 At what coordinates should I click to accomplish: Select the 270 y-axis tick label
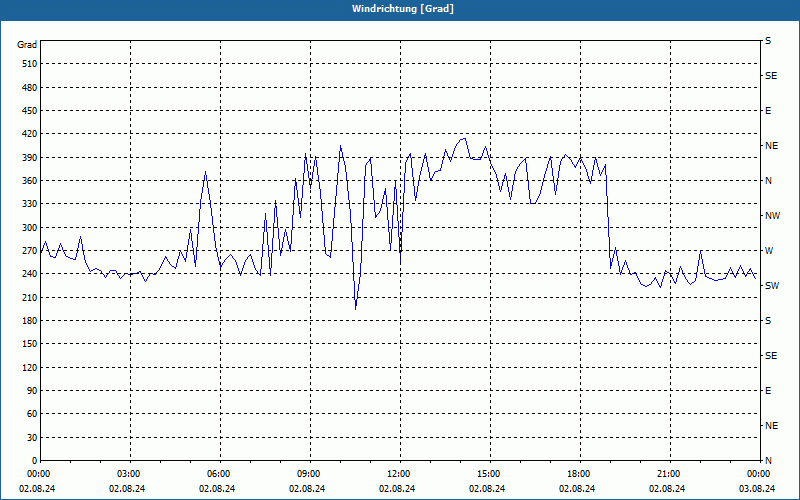click(x=30, y=251)
